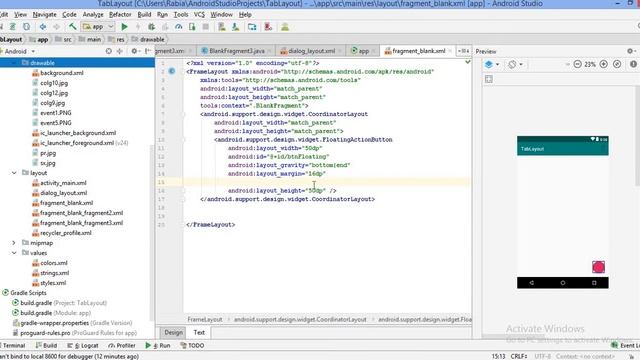Open the Run tool window button
The image size is (640, 360).
pos(158,346)
